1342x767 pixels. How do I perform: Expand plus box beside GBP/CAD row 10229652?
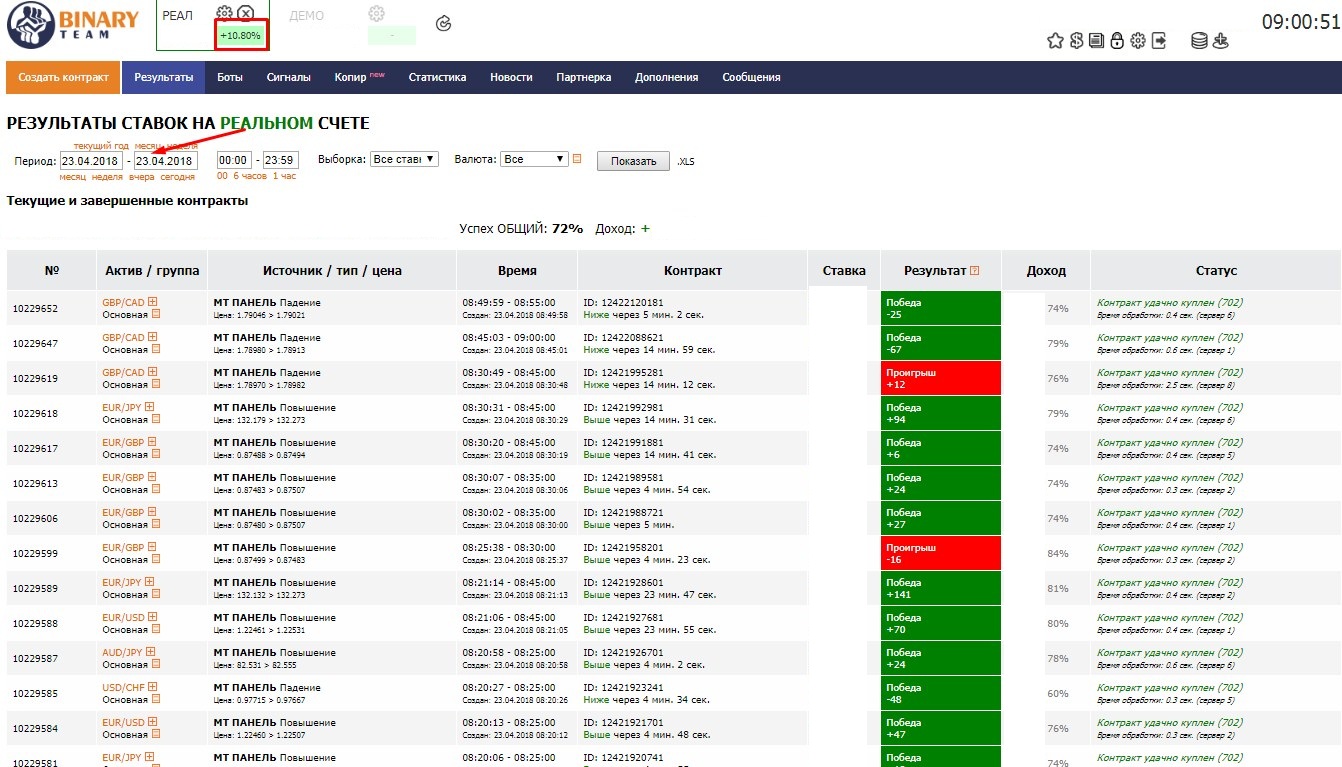coord(152,302)
